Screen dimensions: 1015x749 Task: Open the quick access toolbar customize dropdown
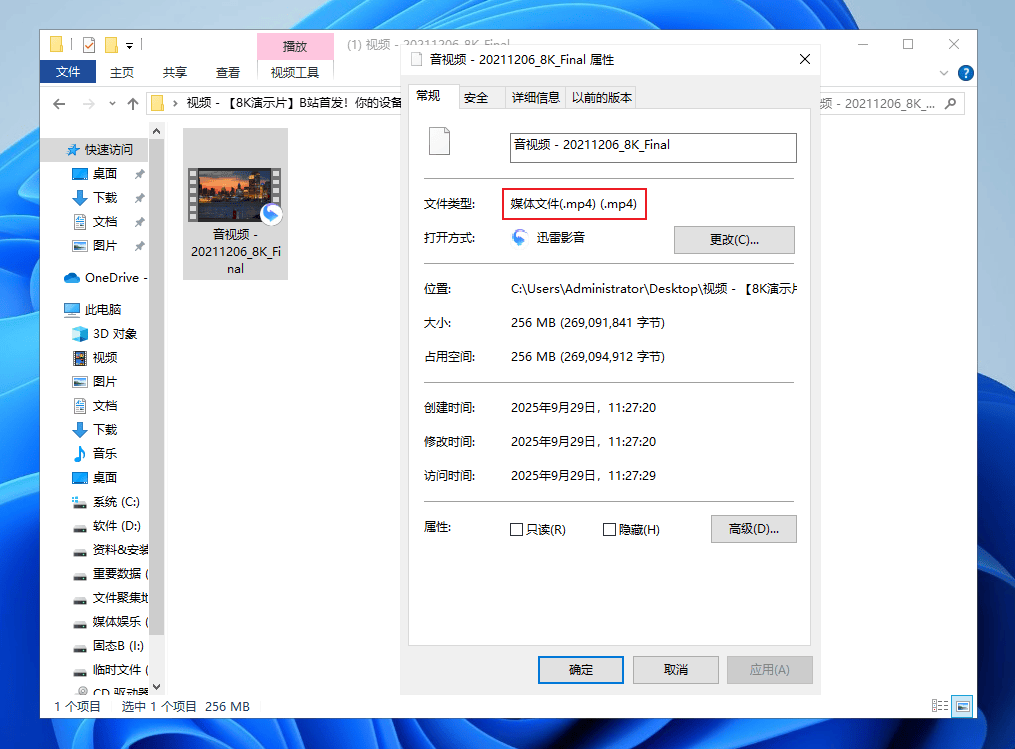coord(130,46)
